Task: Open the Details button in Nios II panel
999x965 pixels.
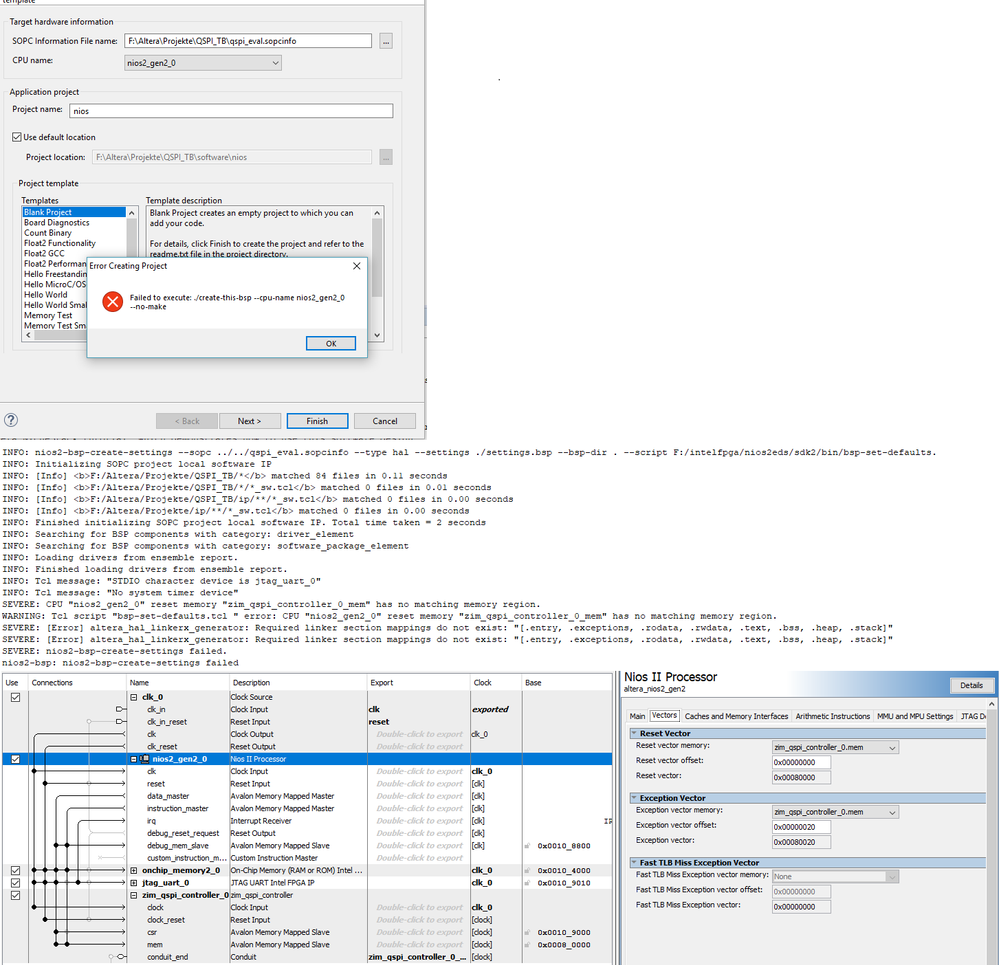Action: point(971,685)
